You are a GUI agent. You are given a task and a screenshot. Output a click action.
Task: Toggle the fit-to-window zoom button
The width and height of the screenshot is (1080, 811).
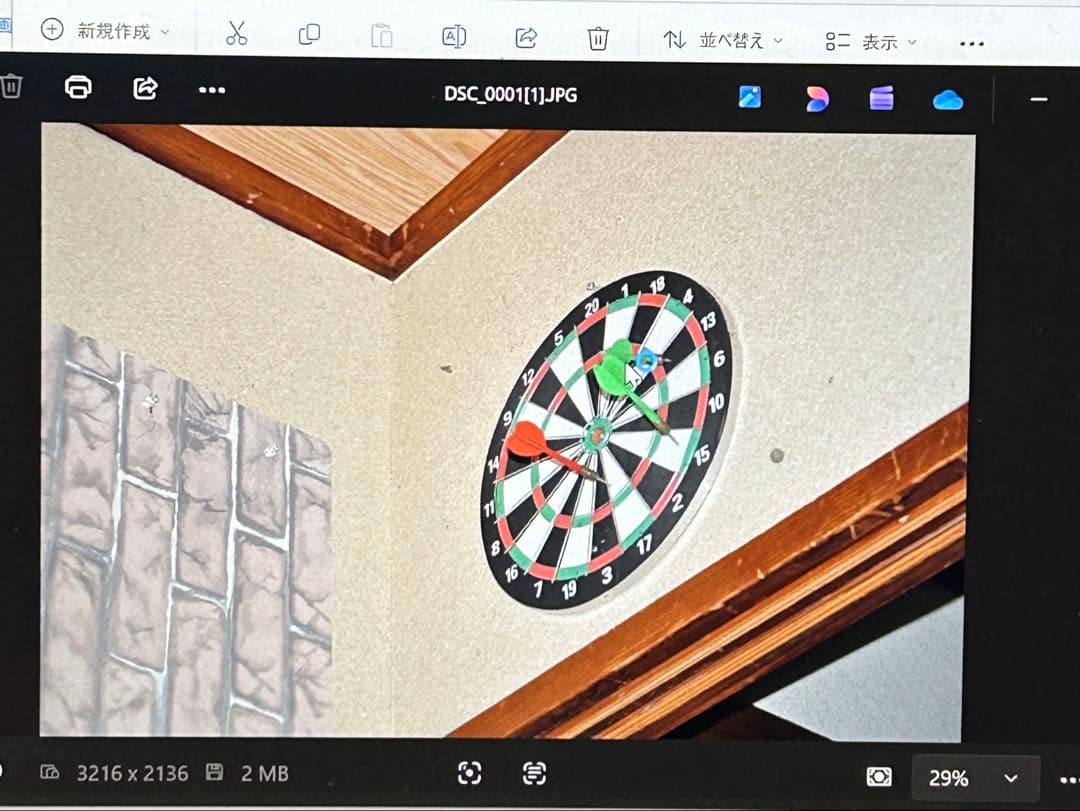(x=879, y=777)
